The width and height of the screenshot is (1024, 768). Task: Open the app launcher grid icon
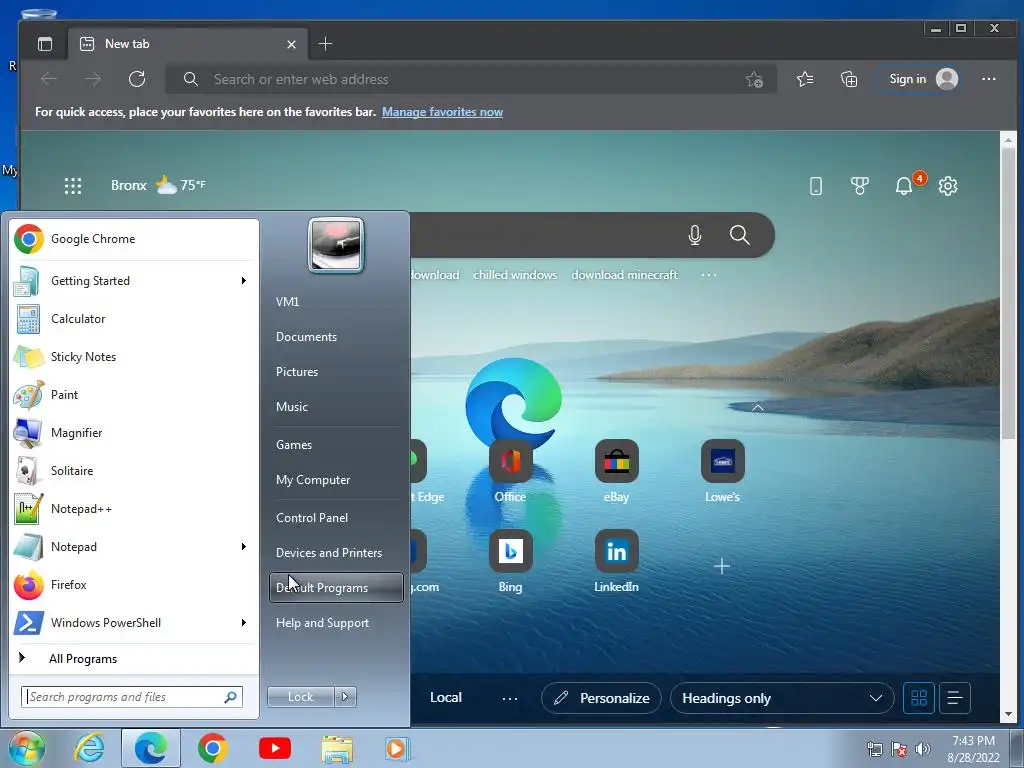[73, 185]
